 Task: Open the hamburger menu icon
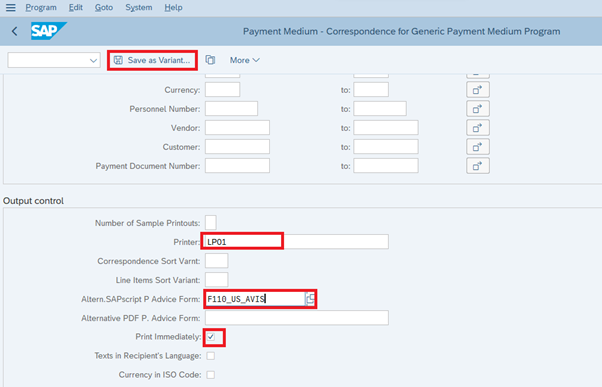point(11,8)
